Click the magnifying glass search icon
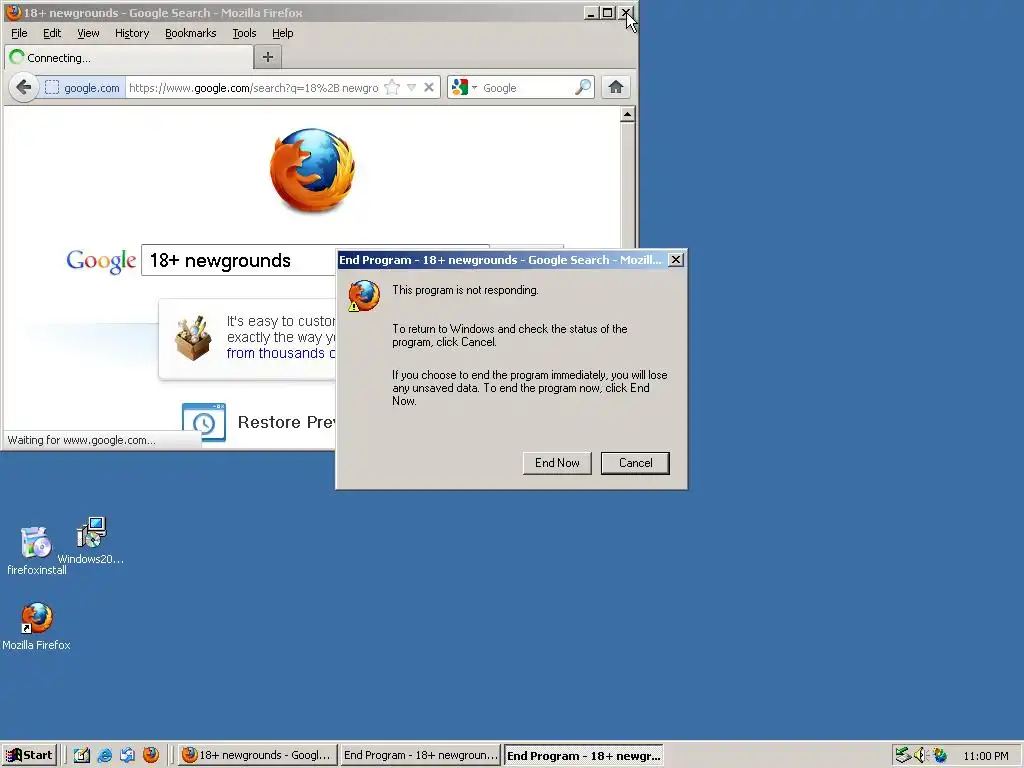 583,87
